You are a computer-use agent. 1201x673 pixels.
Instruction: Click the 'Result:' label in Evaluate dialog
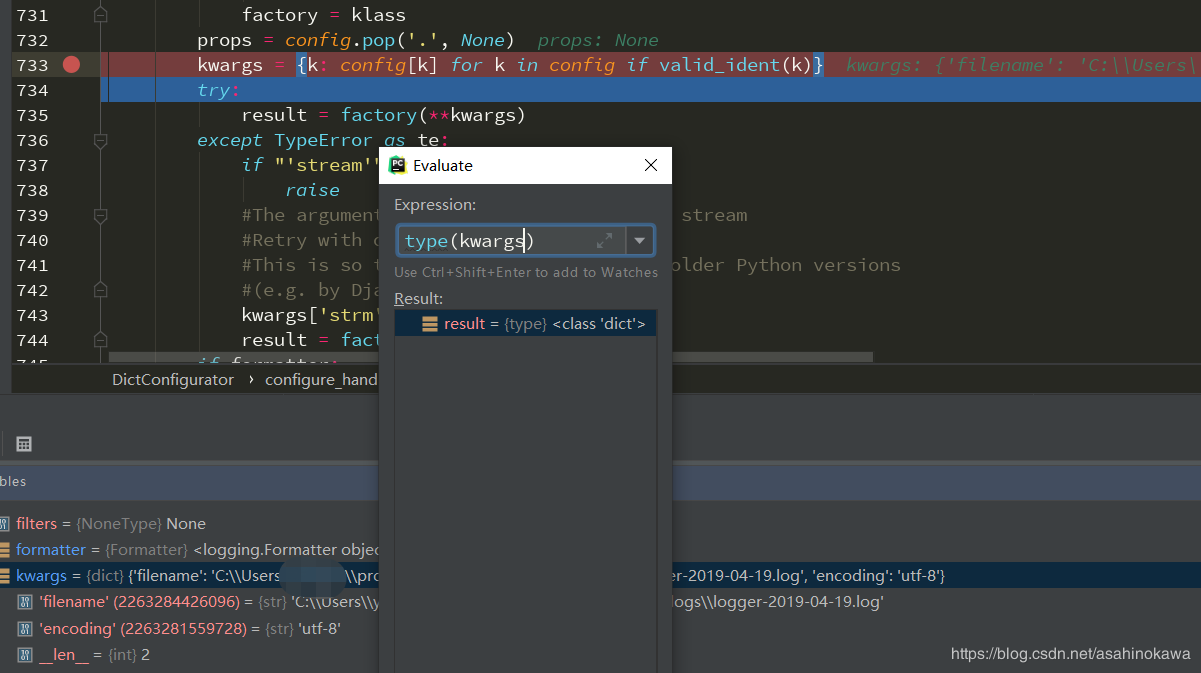coord(418,299)
